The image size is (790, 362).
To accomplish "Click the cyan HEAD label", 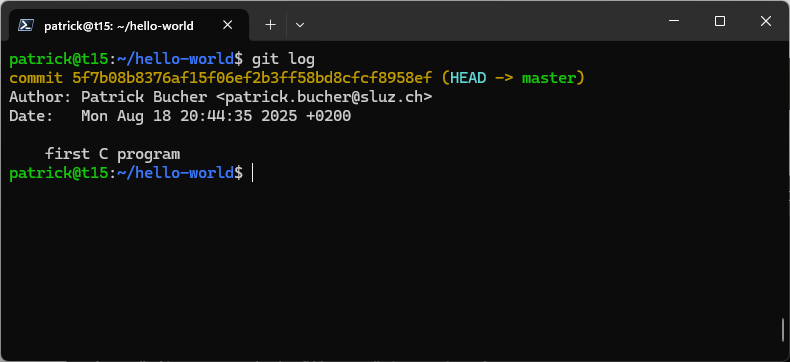I will (x=469, y=78).
